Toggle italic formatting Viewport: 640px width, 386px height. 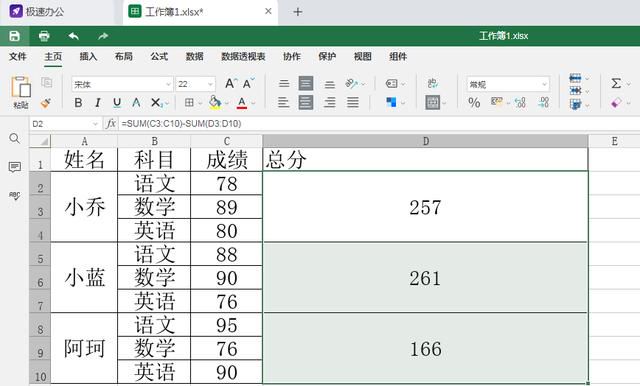[x=98, y=102]
